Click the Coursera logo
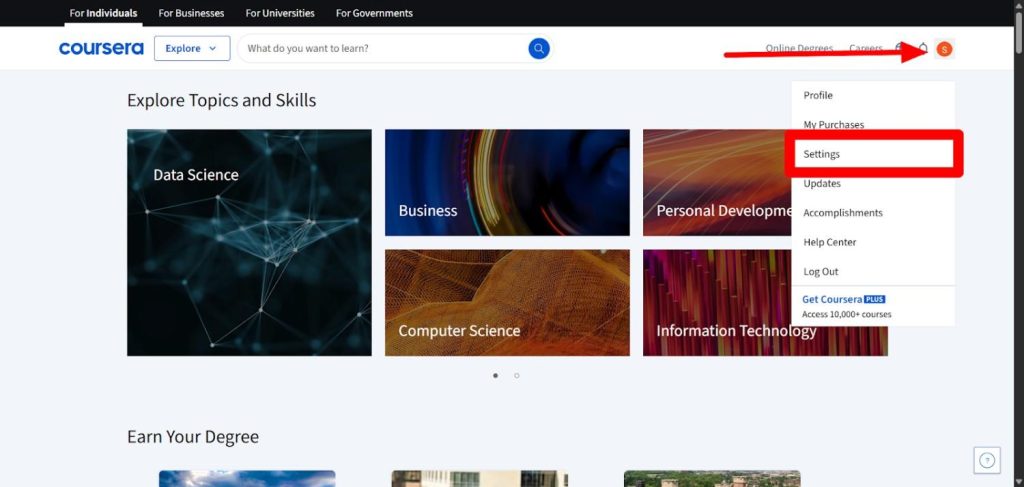 [x=101, y=48]
